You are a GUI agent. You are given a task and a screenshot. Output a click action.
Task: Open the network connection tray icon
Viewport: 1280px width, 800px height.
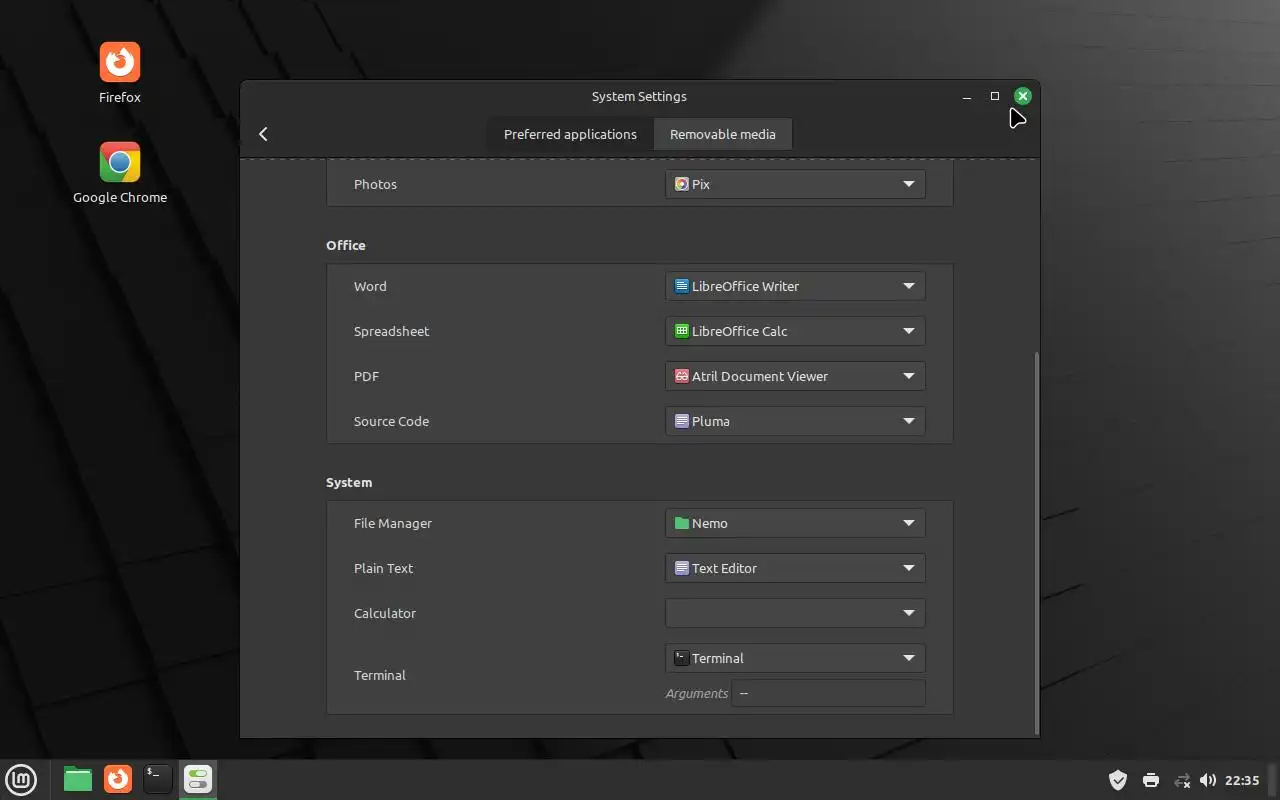pyautogui.click(x=1182, y=780)
